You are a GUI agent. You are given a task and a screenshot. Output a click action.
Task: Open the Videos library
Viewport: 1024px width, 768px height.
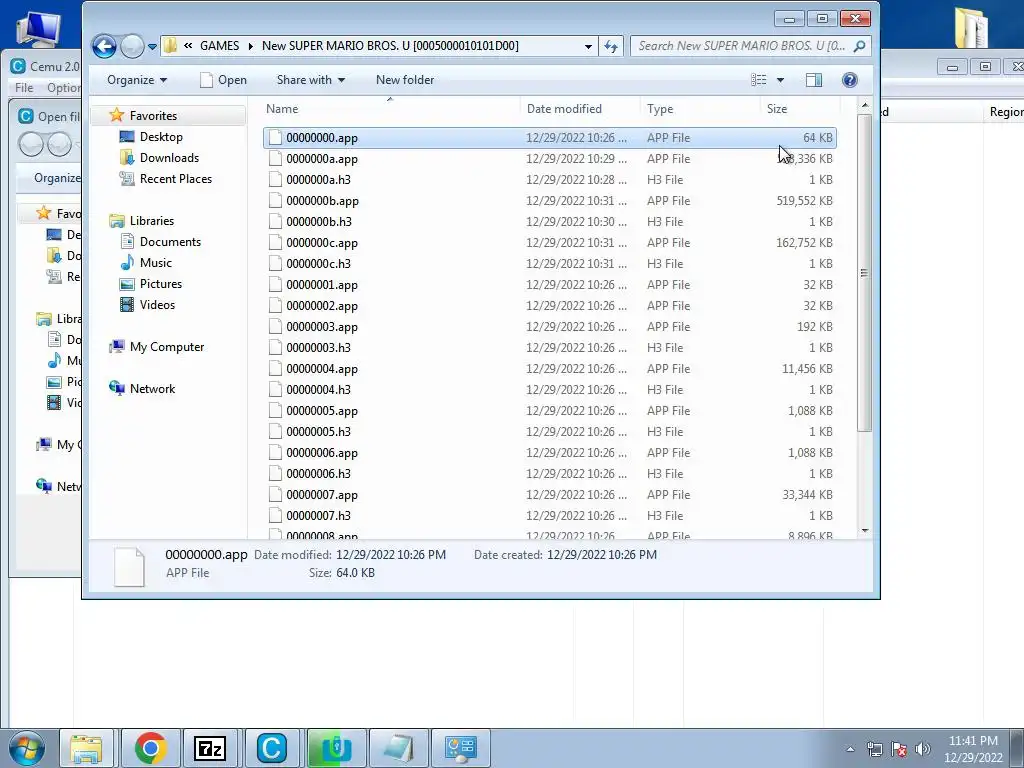coord(157,304)
